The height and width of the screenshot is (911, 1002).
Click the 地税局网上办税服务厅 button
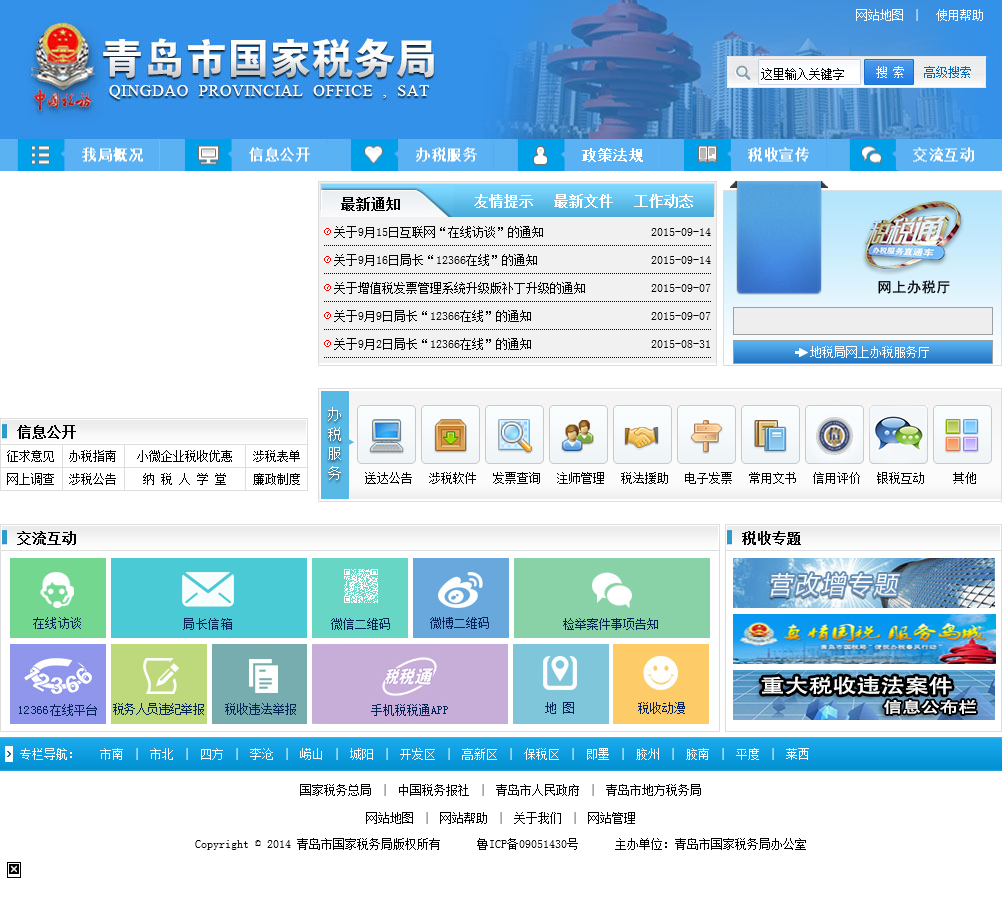[x=862, y=352]
